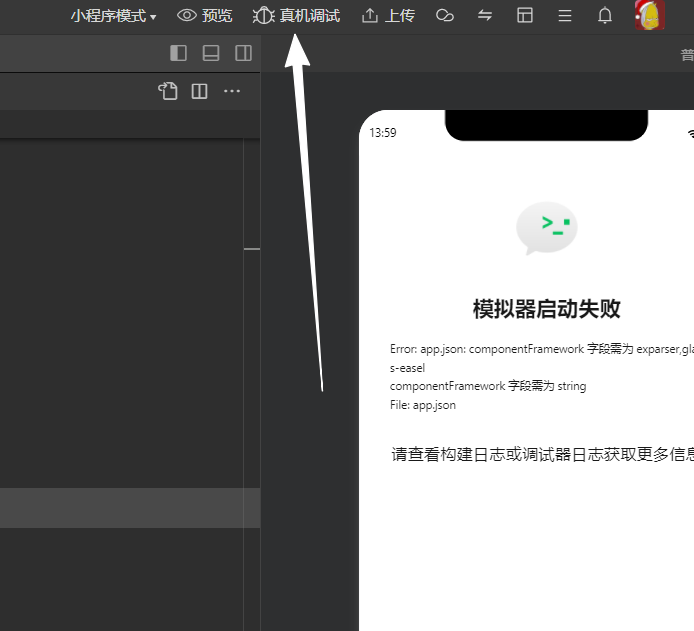The width and height of the screenshot is (694, 631).
Task: Click the 13:59 time in simulator status bar
Action: point(383,133)
